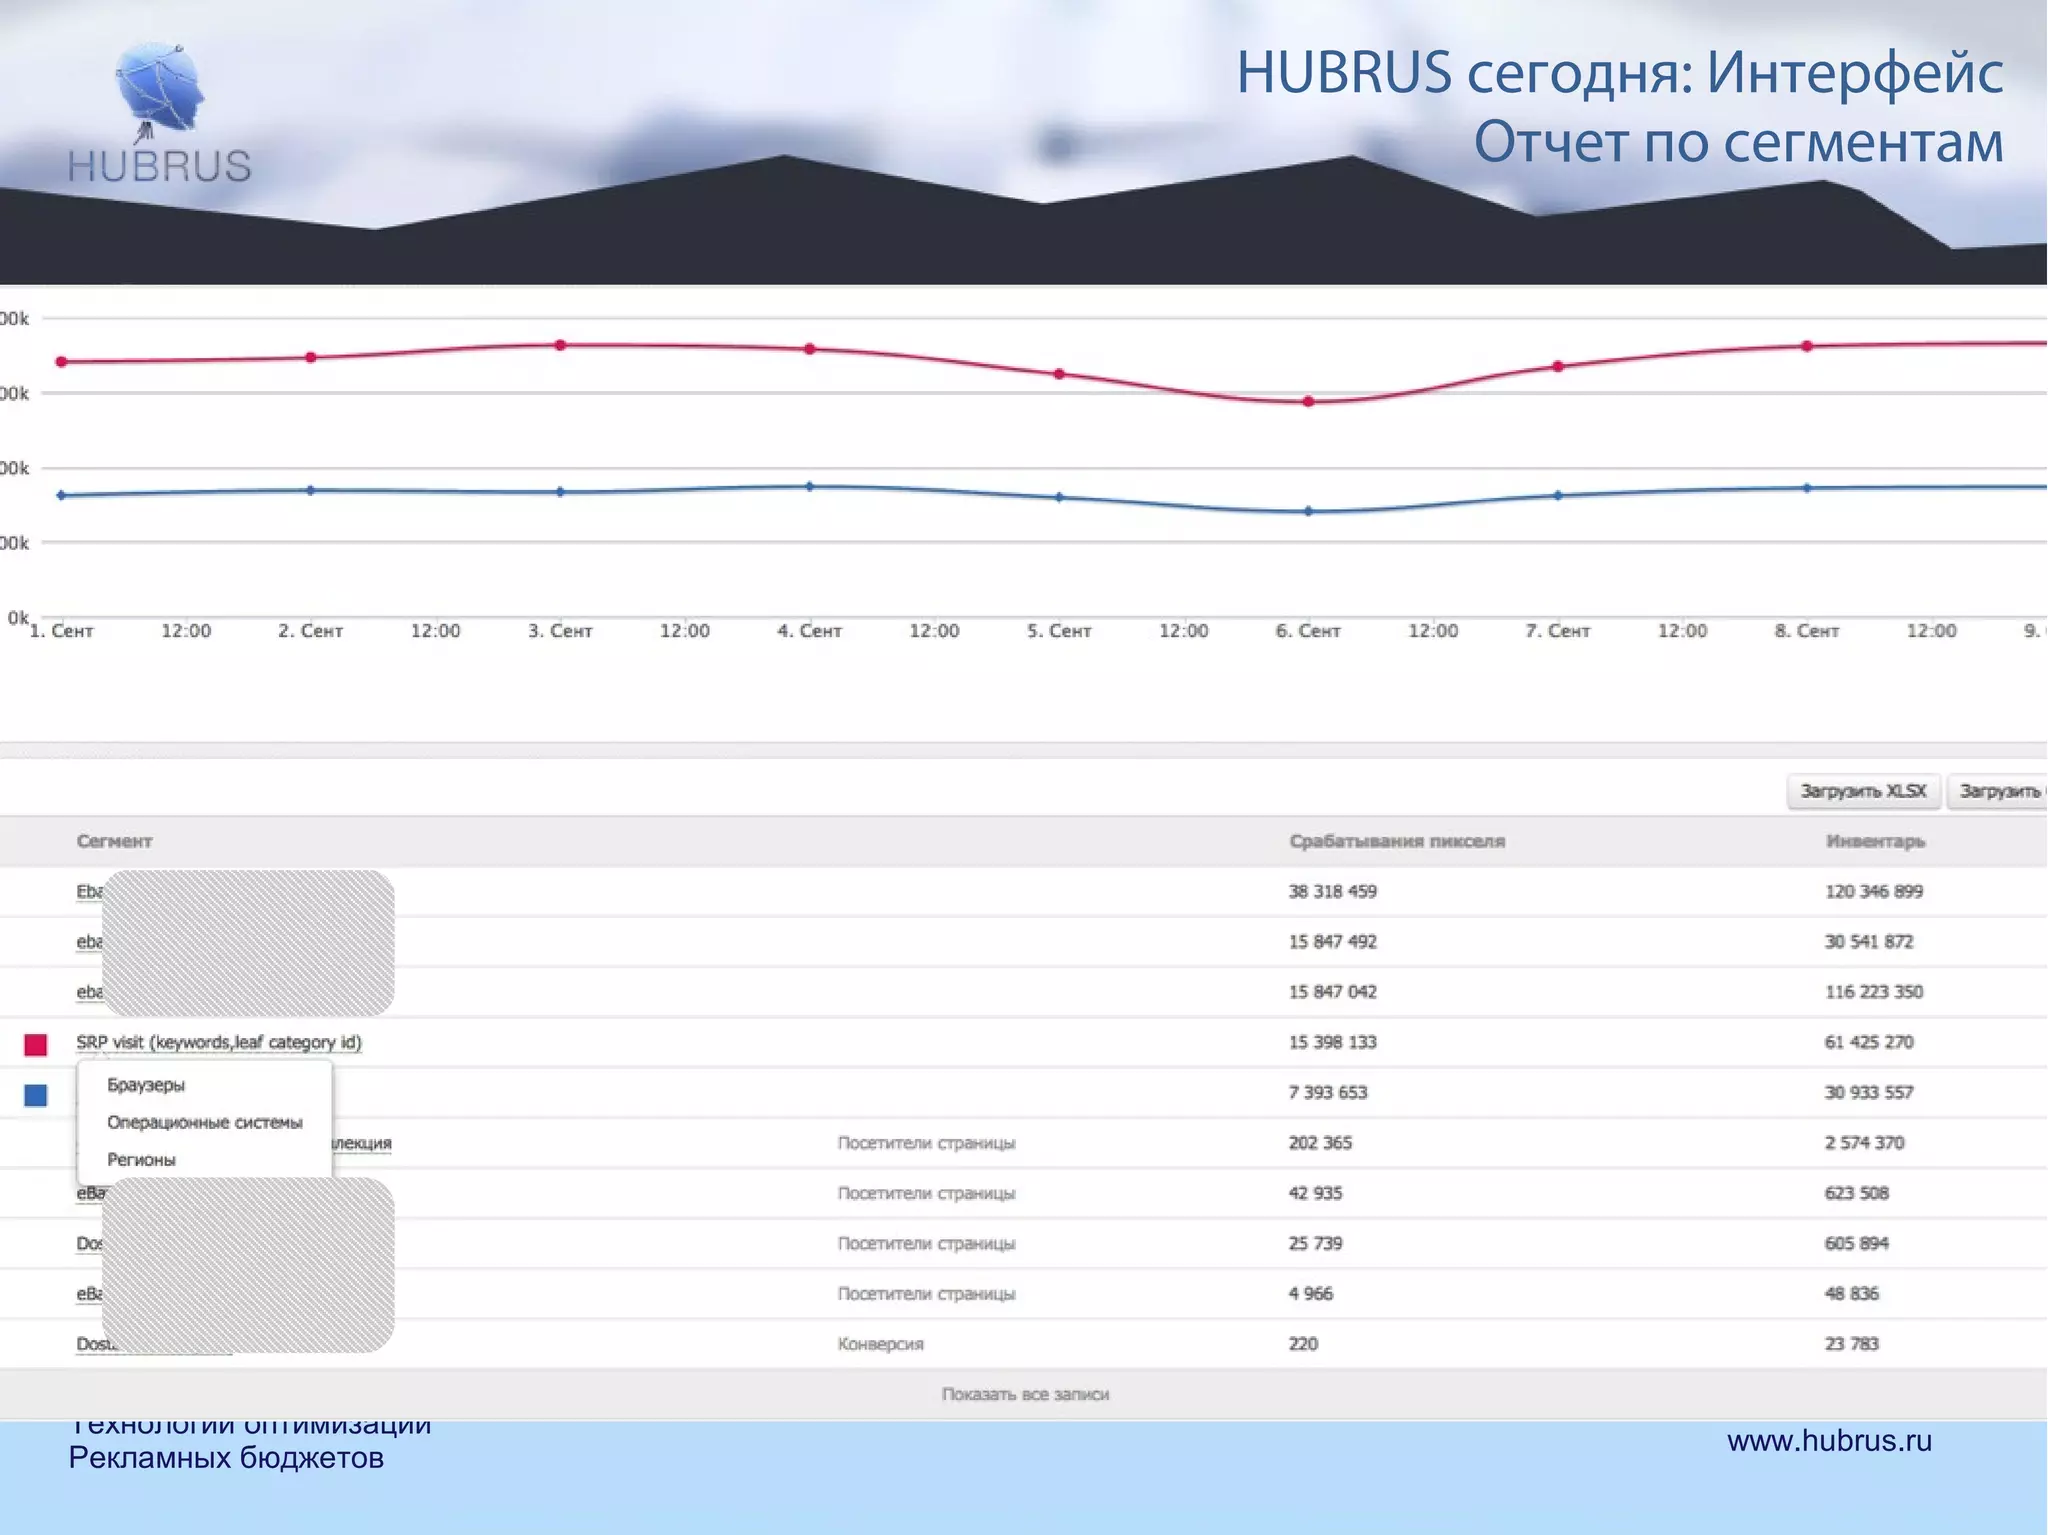Click the inventory value 30 933 557
The image size is (2048, 1535).
1869,1092
